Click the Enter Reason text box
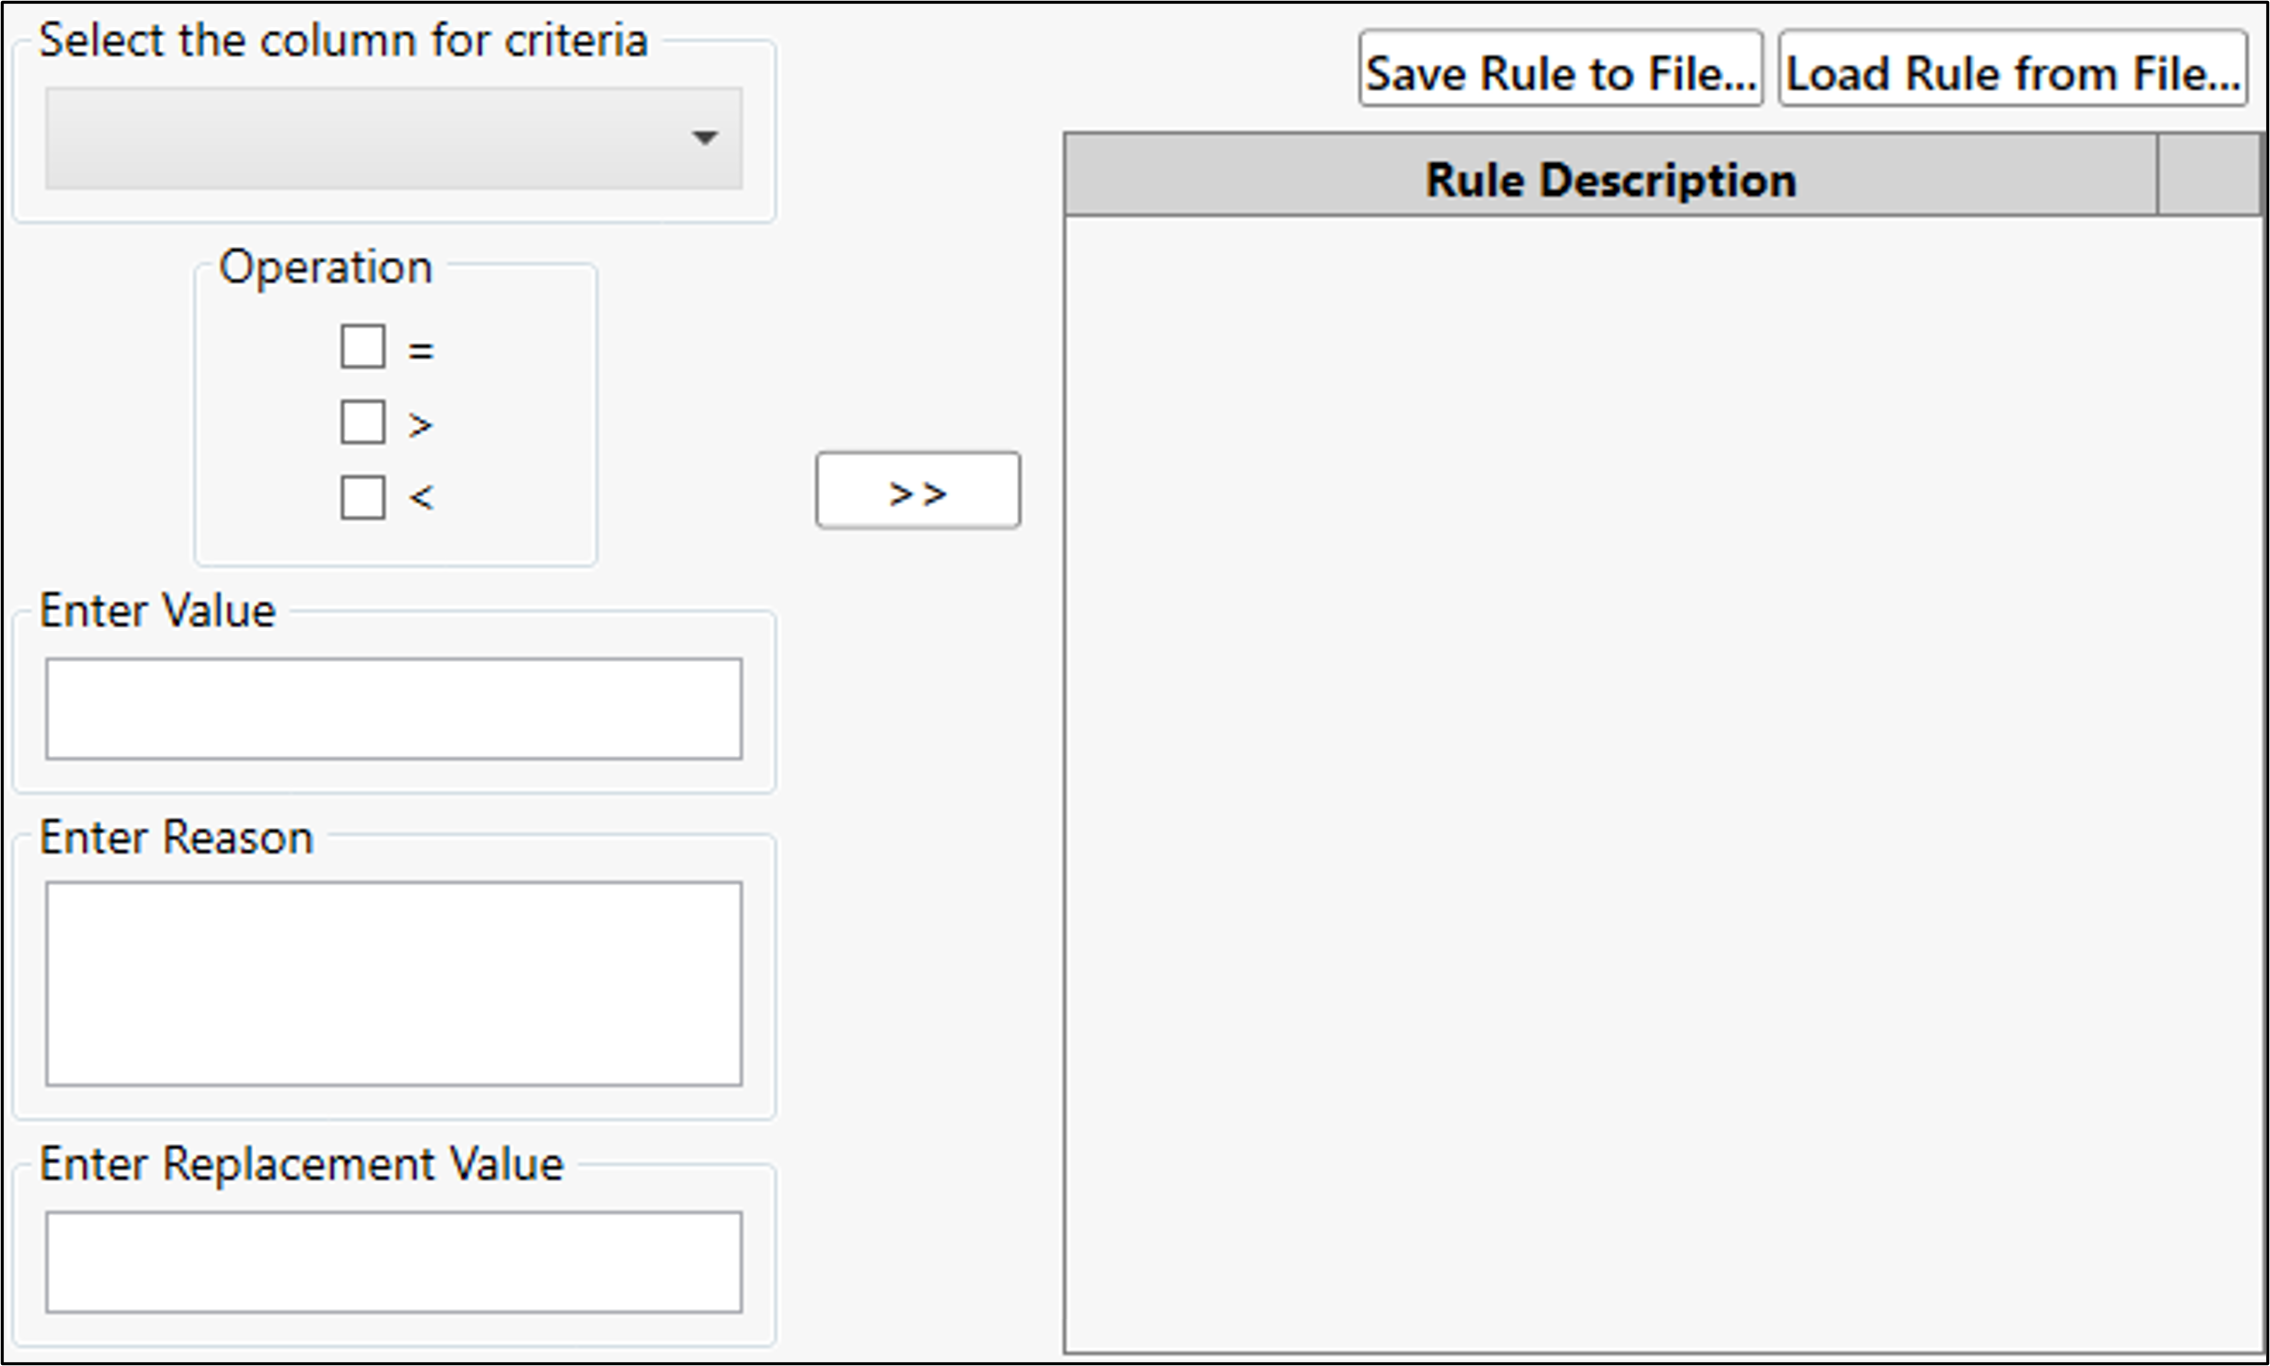The image size is (2270, 1366). (392, 985)
